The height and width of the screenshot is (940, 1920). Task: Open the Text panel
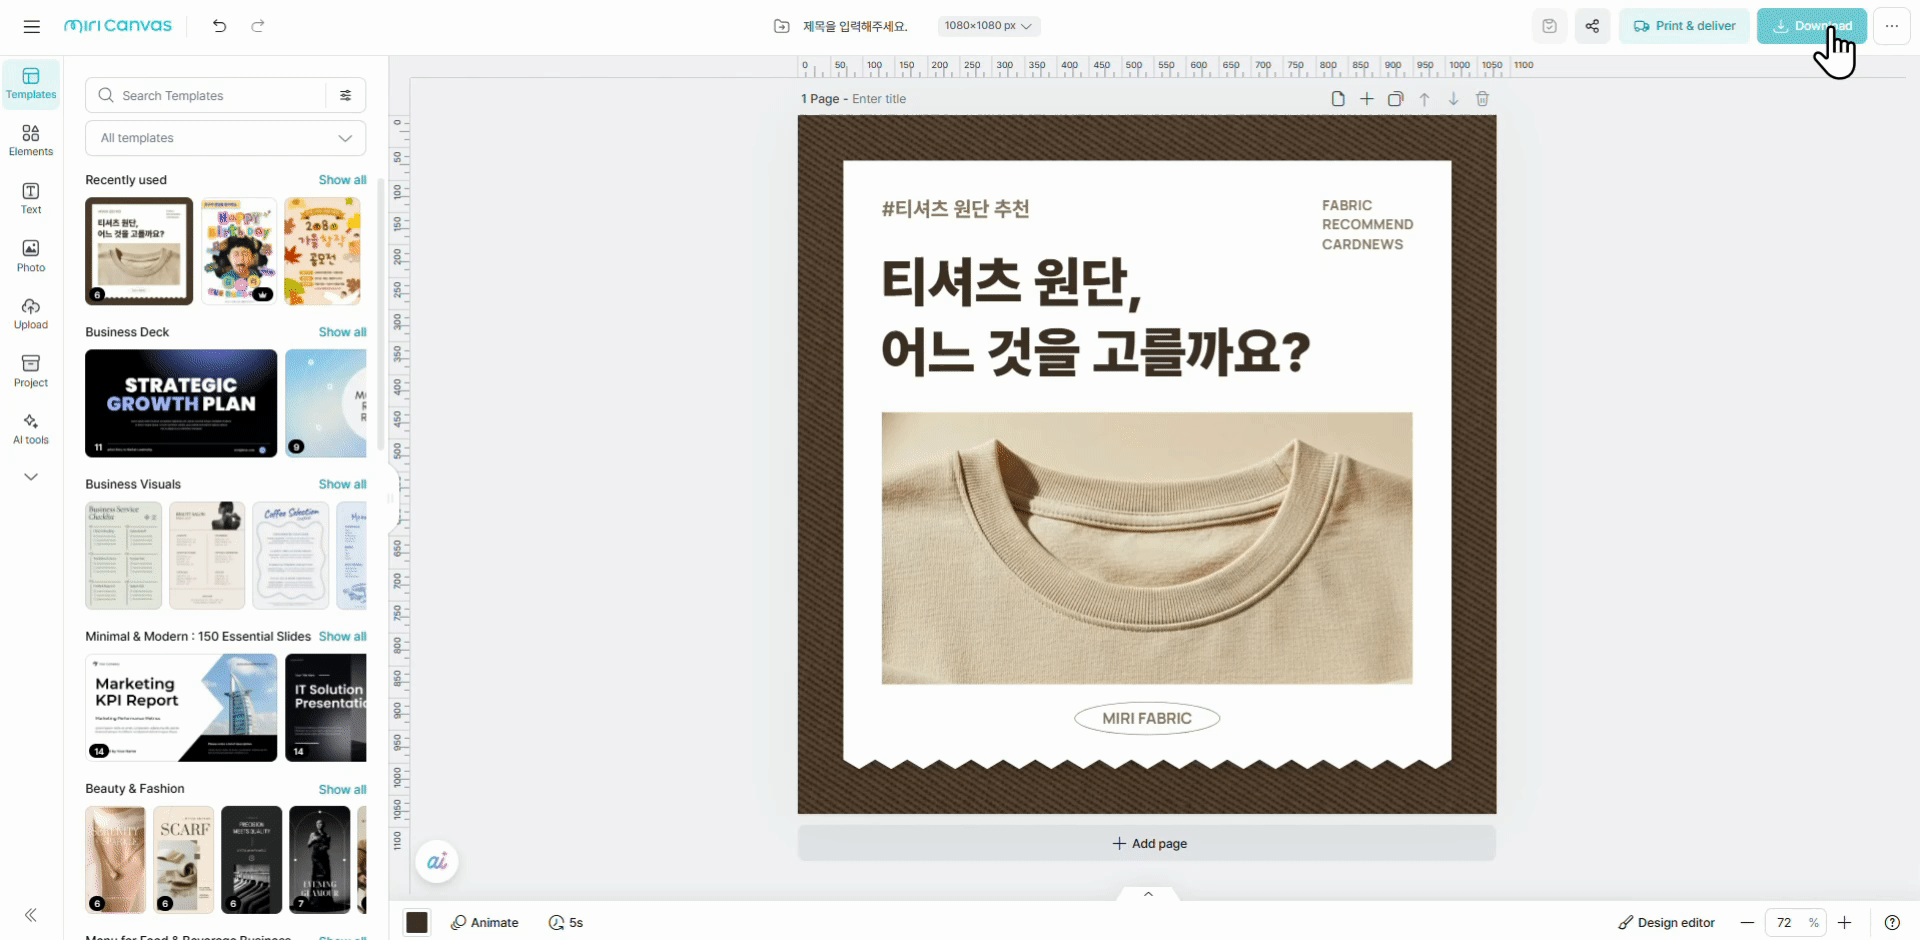coord(30,196)
